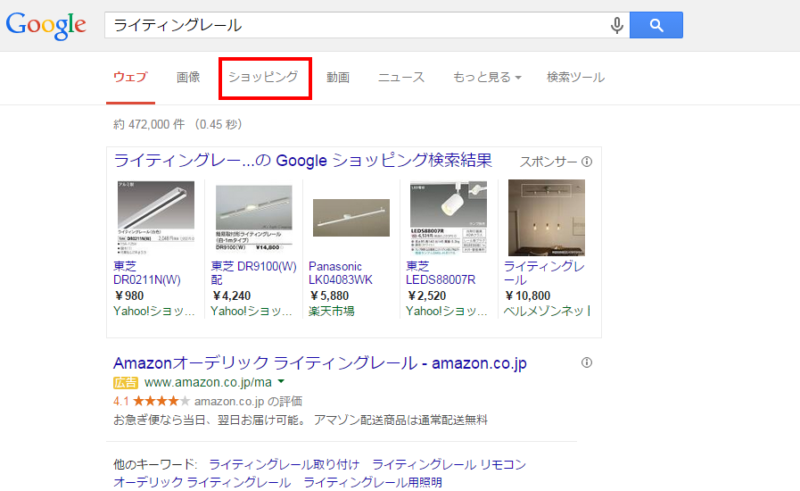Click Yahoo!ショッ… seller under ¥980
The height and width of the screenshot is (491, 800).
coord(154,311)
